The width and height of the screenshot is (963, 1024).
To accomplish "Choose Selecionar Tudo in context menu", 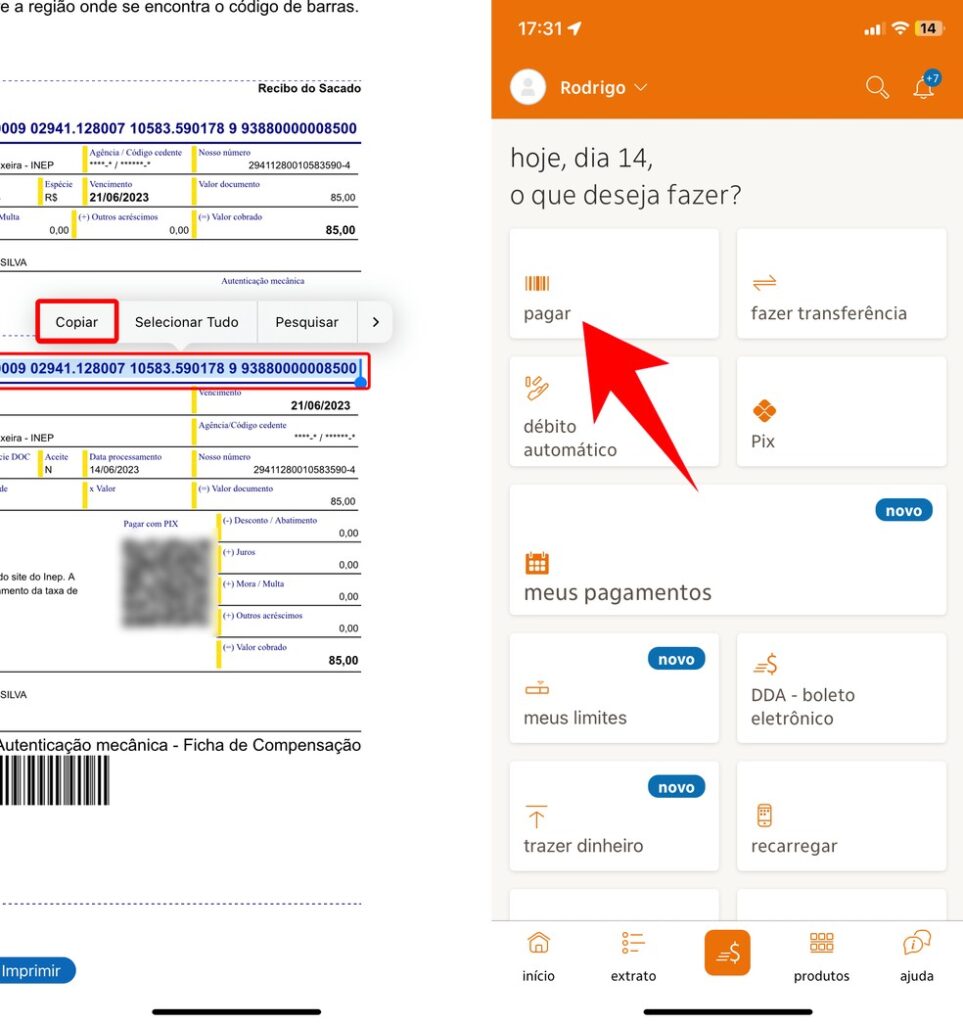I will click(187, 322).
